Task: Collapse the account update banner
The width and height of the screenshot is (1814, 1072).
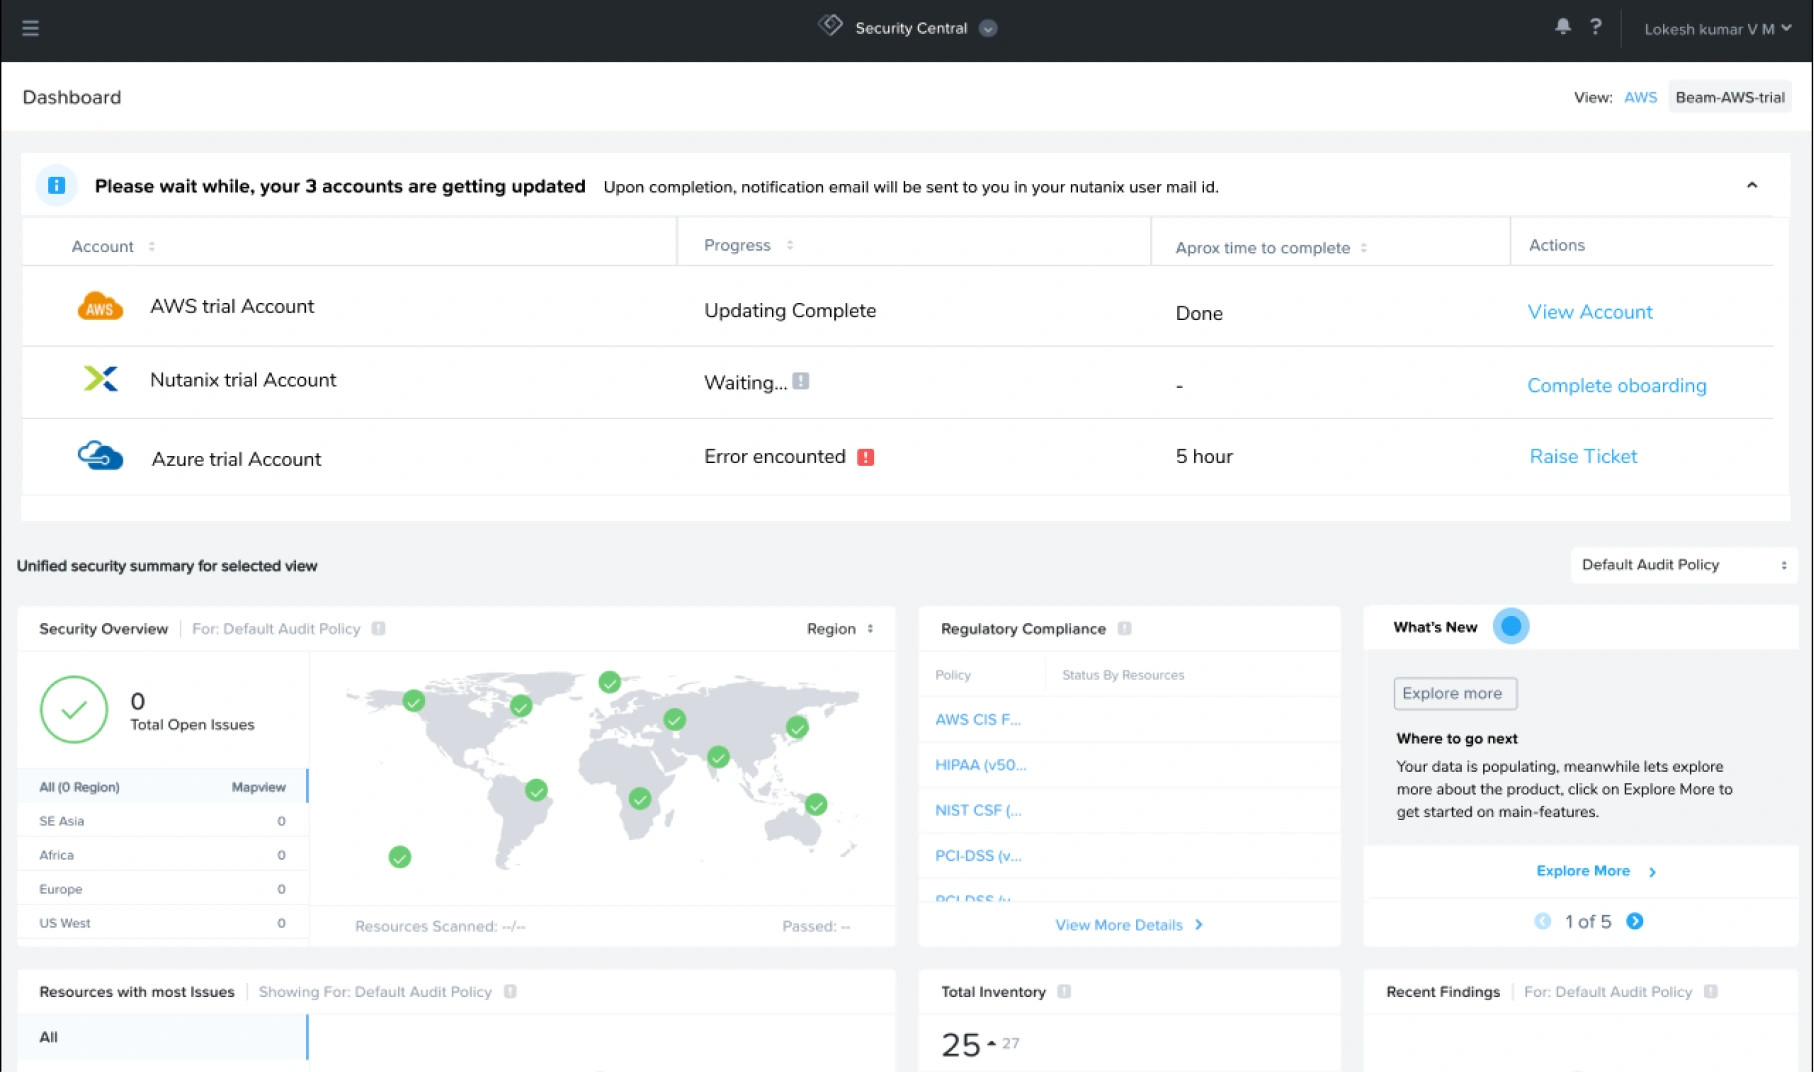Action: (x=1752, y=185)
